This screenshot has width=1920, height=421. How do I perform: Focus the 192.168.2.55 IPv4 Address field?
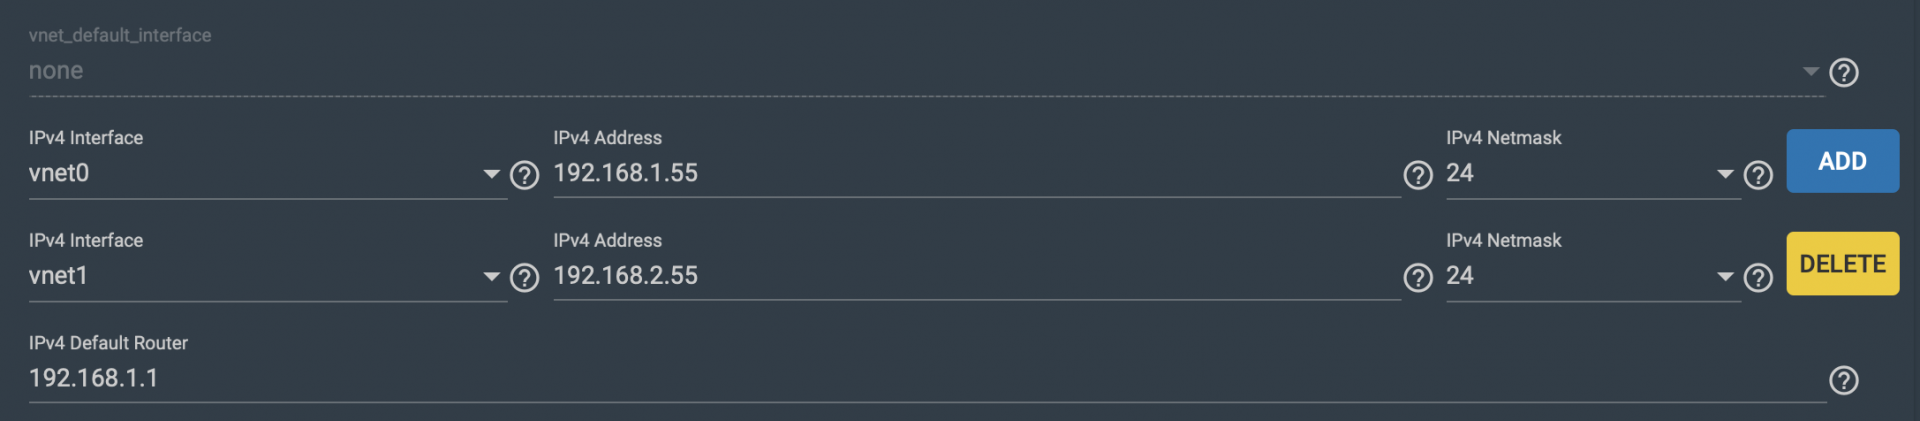click(976, 276)
